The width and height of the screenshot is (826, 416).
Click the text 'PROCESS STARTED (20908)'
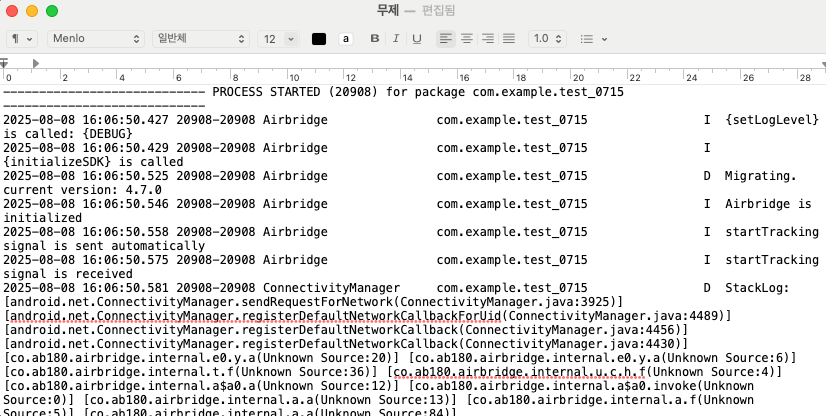(x=295, y=92)
